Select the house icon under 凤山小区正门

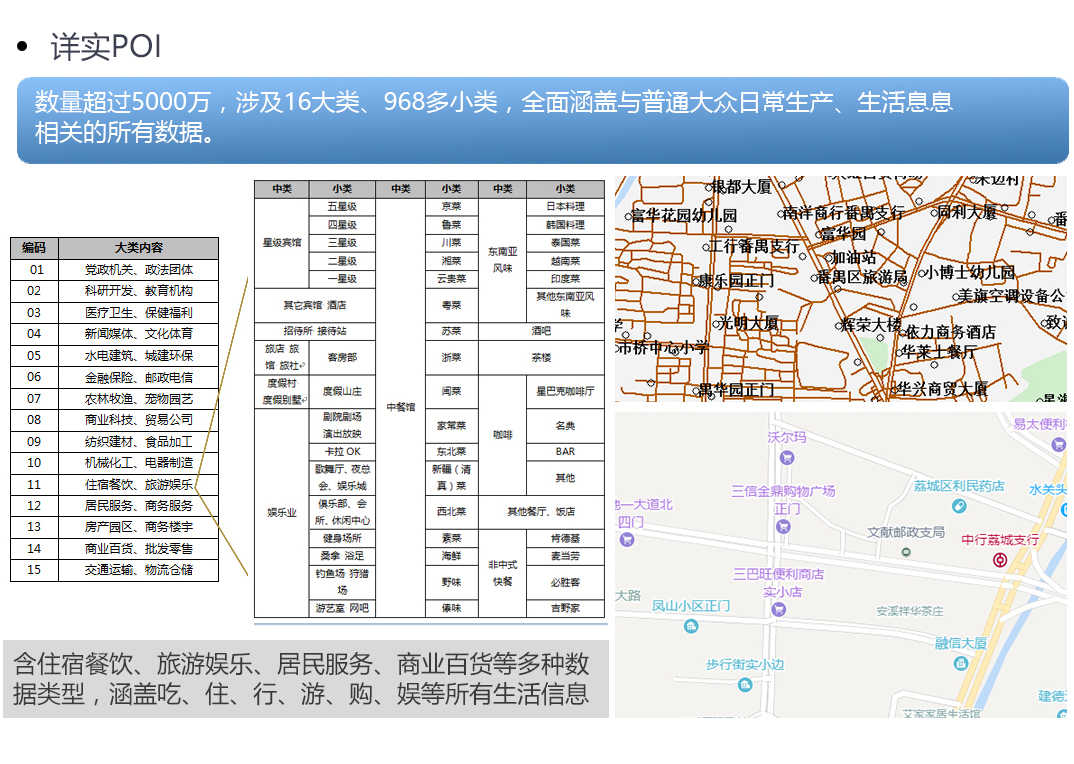point(691,626)
